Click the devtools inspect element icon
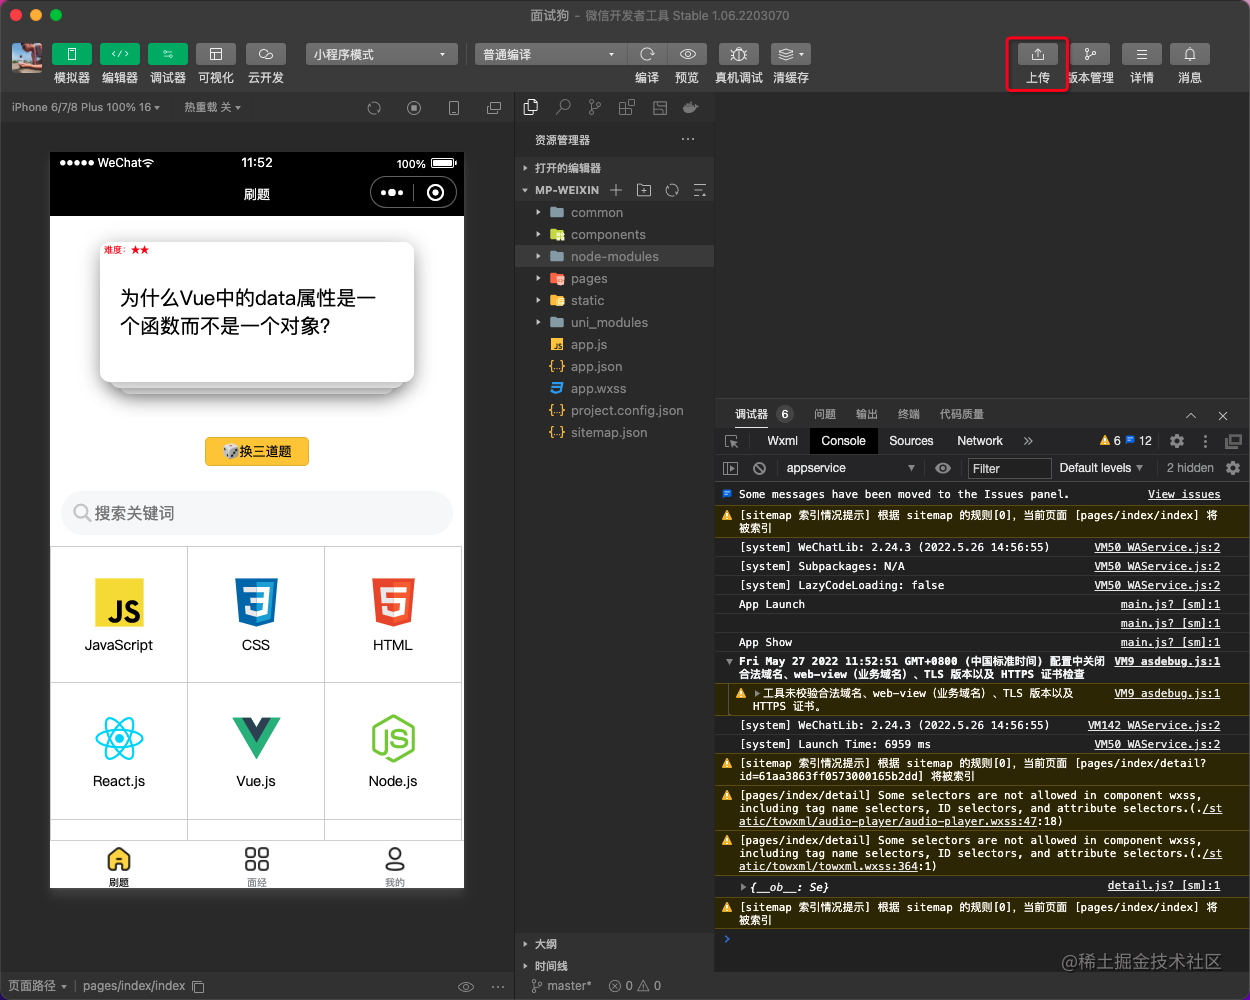Image resolution: width=1250 pixels, height=1000 pixels. tap(732, 441)
